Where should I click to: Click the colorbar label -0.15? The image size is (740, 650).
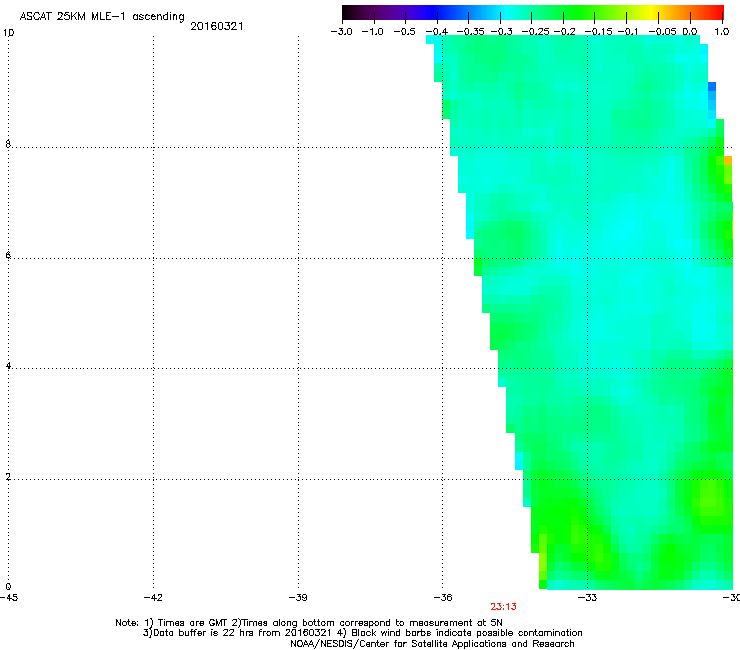[598, 32]
